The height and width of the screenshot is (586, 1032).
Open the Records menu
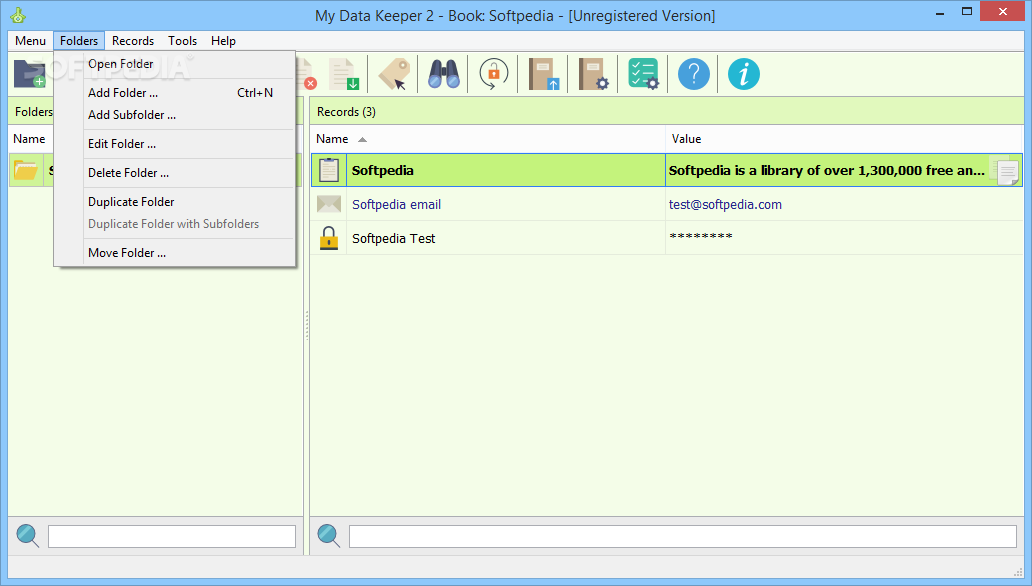pos(133,41)
